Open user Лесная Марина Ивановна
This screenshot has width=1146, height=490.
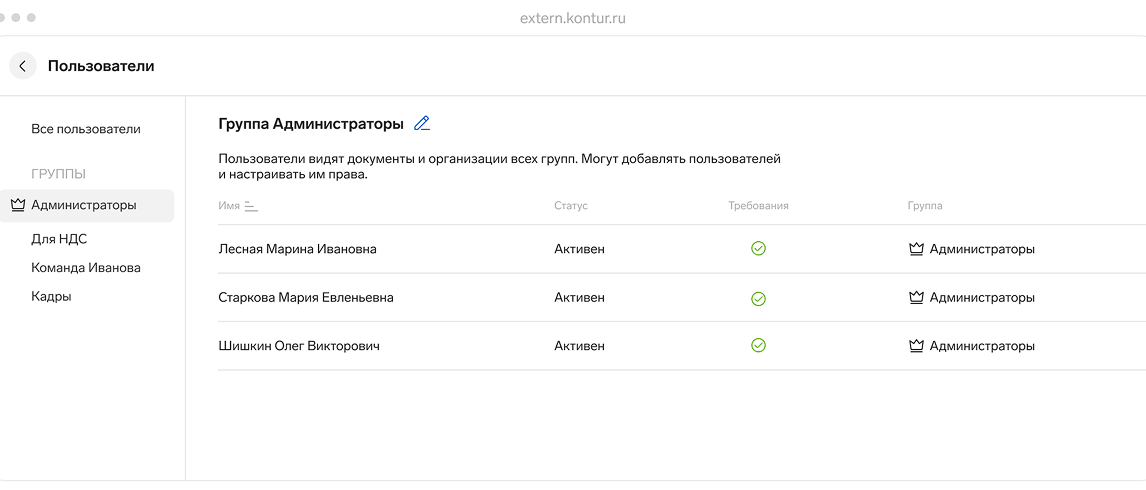click(297, 249)
